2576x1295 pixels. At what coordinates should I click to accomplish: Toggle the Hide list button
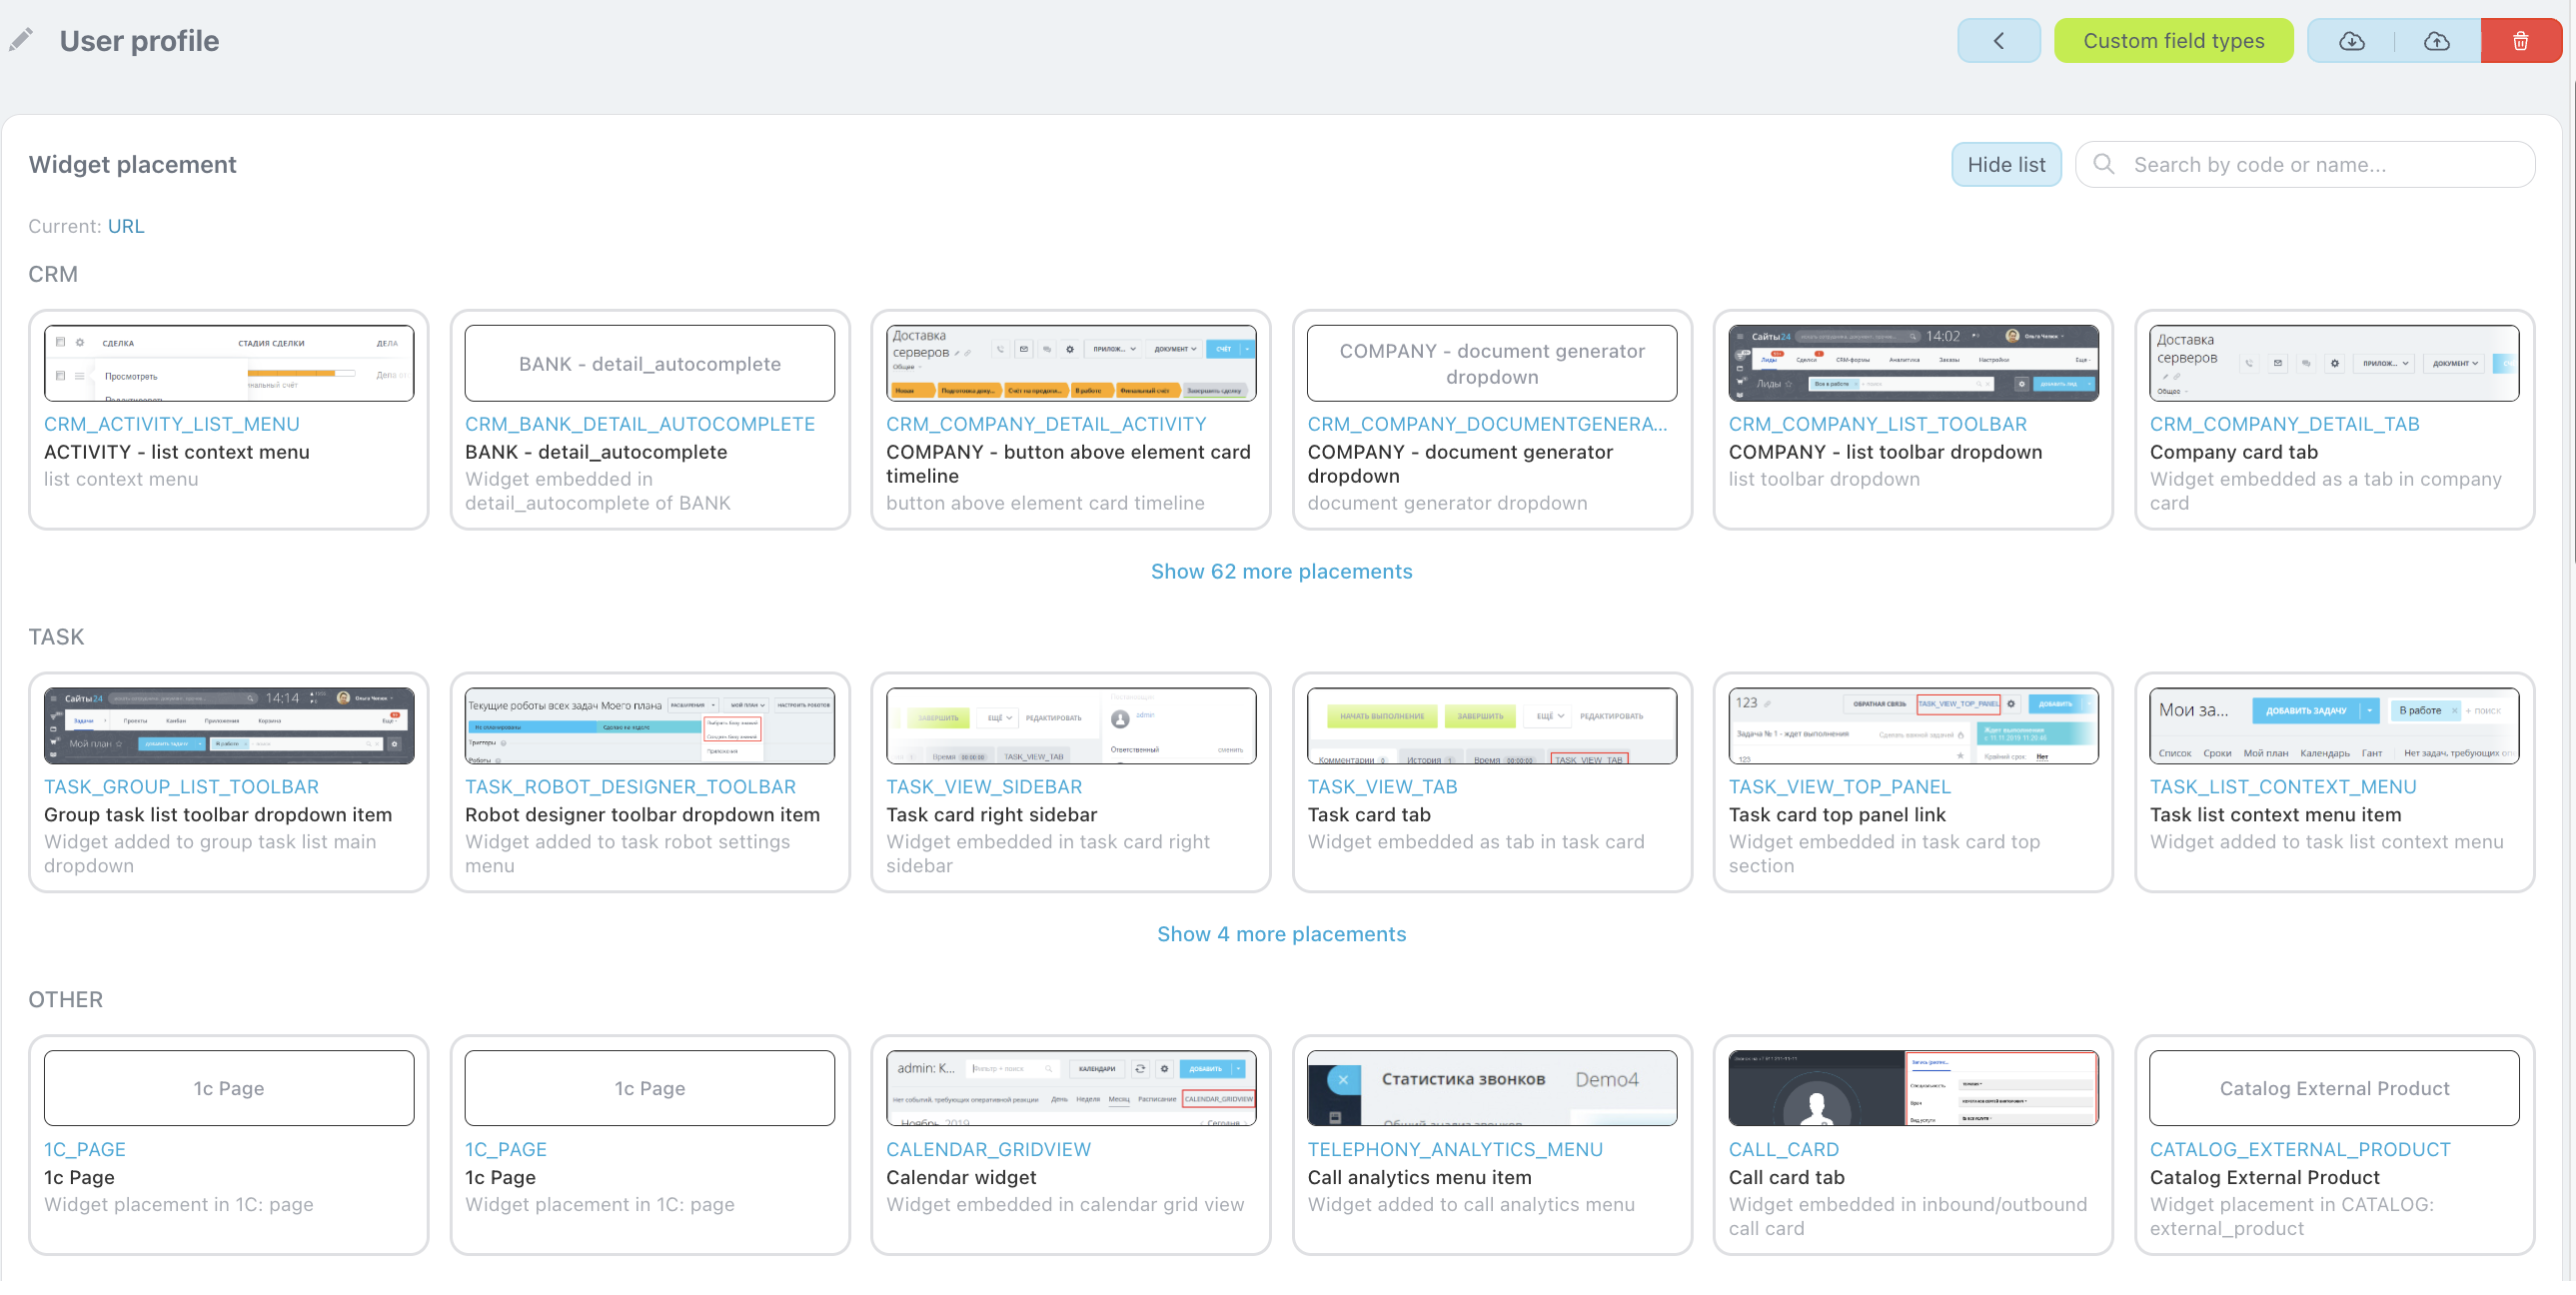2005,165
